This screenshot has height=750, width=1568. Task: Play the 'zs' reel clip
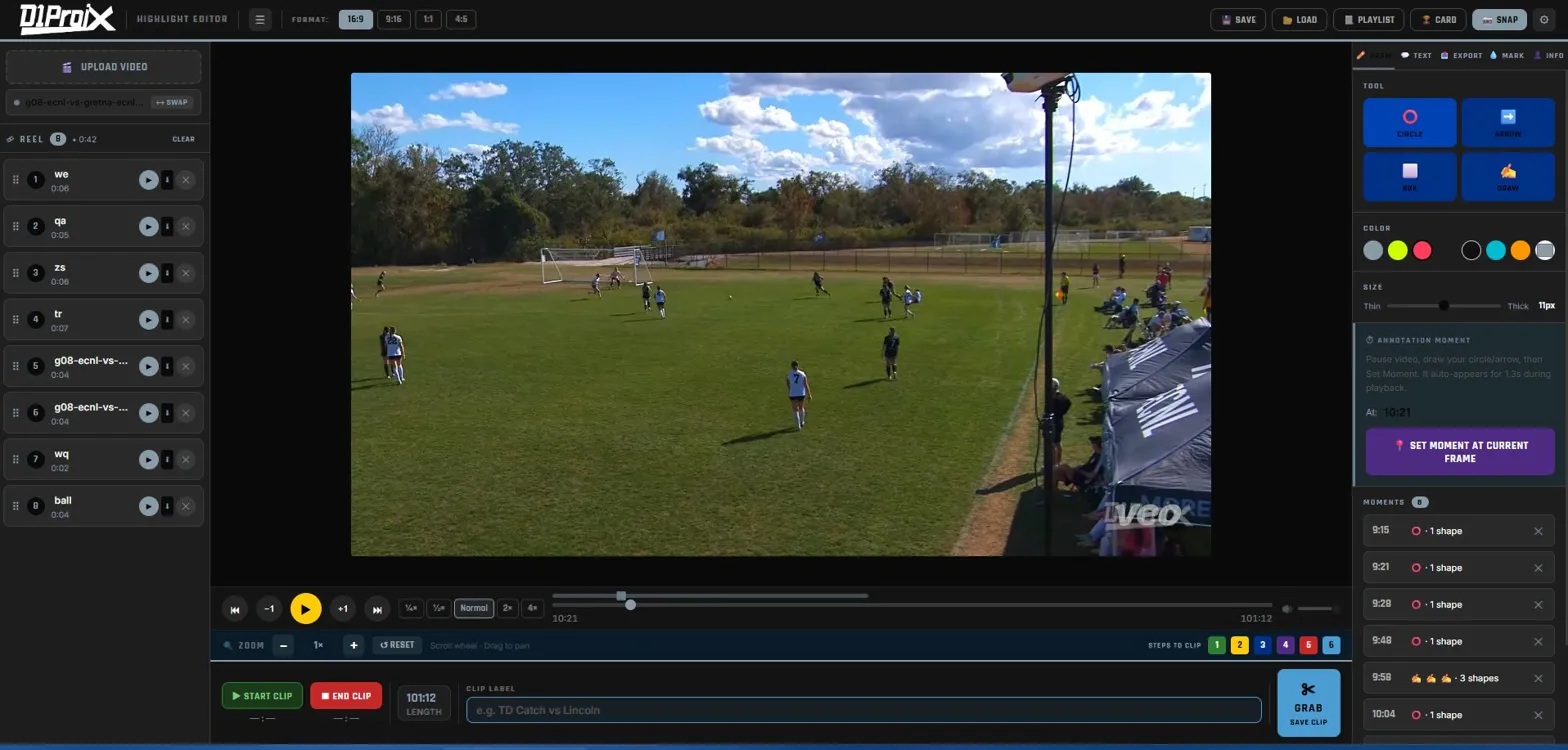tap(148, 273)
